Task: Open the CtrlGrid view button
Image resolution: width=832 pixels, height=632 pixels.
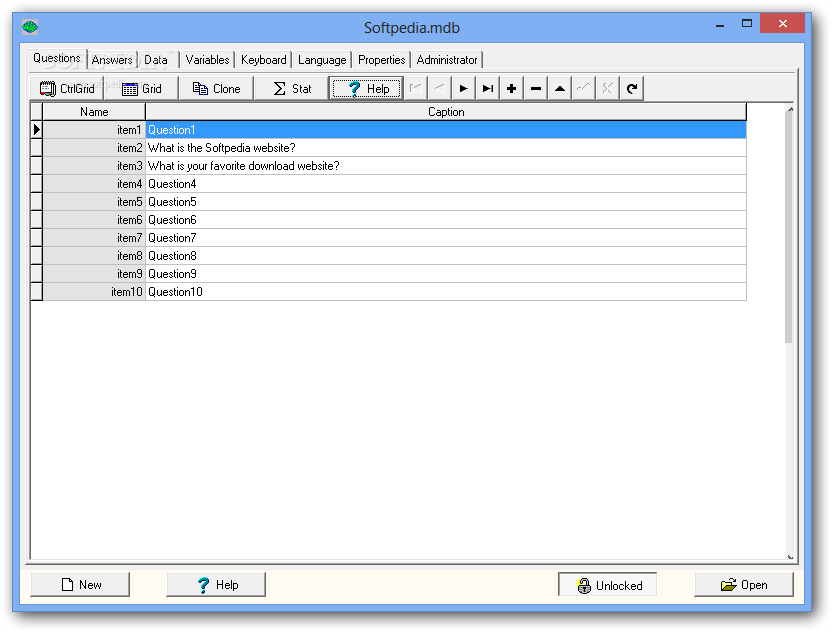Action: tap(67, 89)
